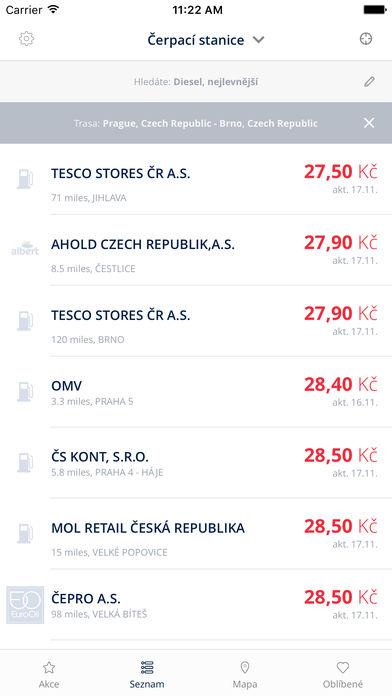Viewport: 392px width, 696px height.
Task: Dismiss the Prague–Brno route banner
Action: (x=369, y=123)
